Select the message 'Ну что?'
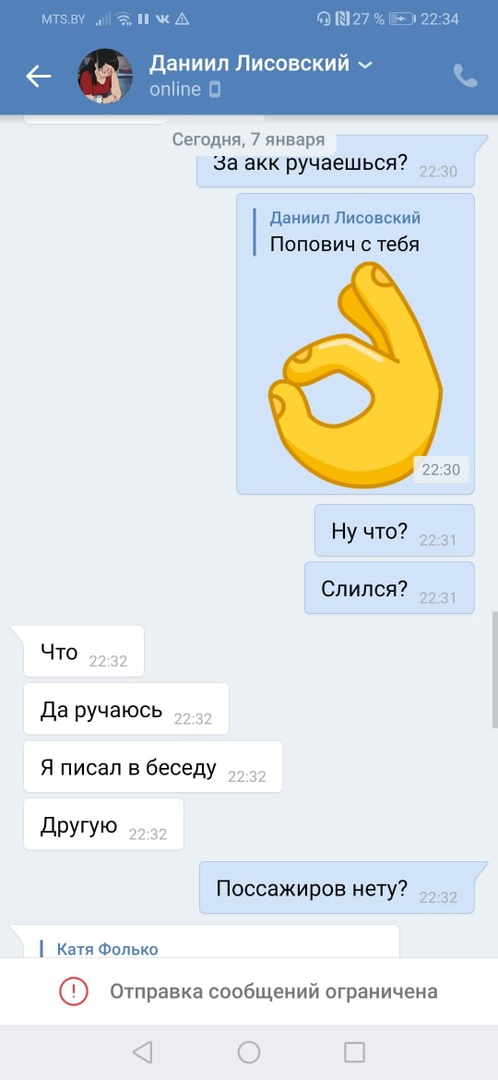 [x=395, y=530]
